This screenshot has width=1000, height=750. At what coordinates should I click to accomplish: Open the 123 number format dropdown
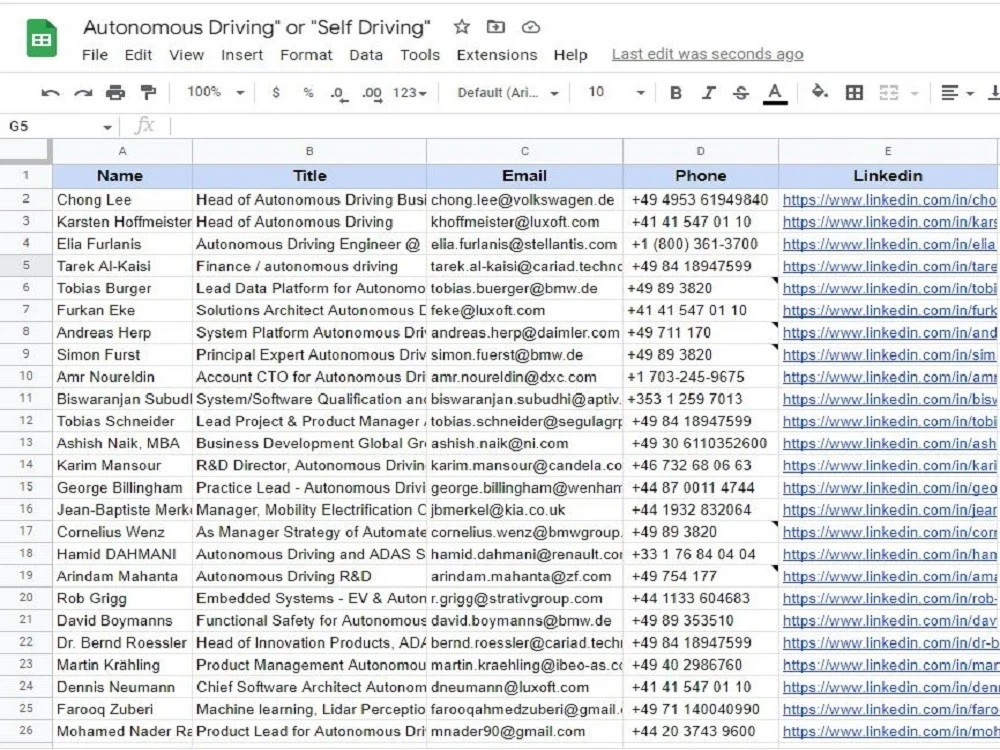click(409, 93)
